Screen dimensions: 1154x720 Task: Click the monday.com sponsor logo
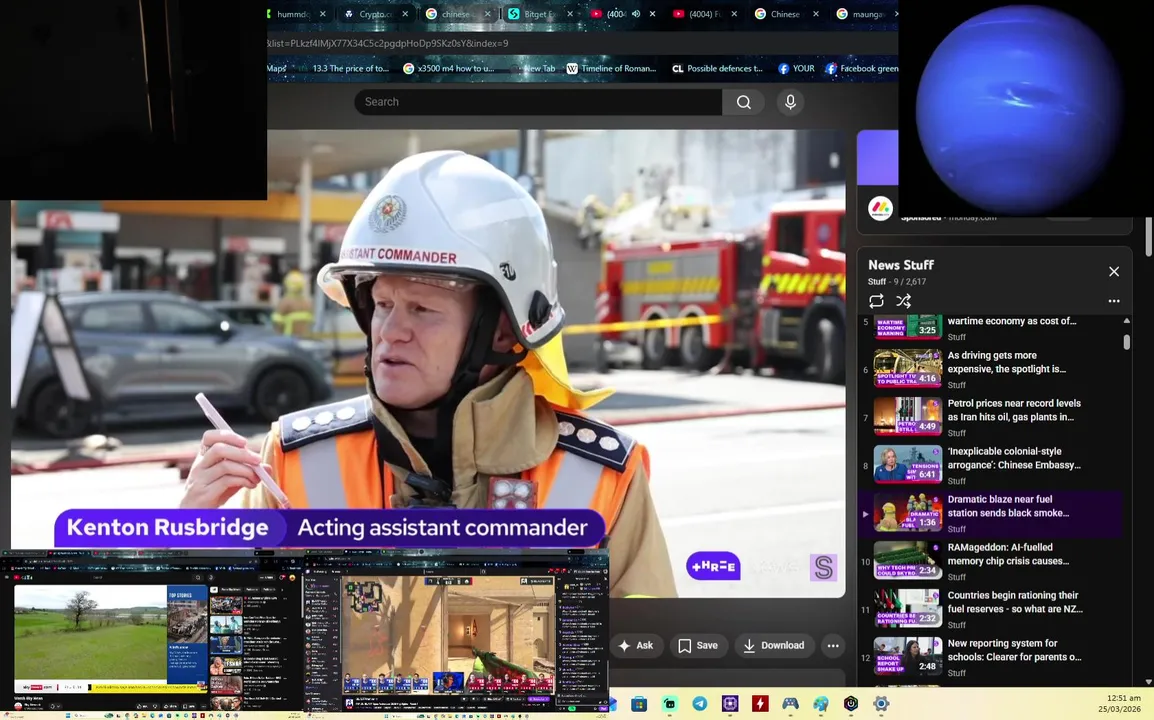pos(880,209)
